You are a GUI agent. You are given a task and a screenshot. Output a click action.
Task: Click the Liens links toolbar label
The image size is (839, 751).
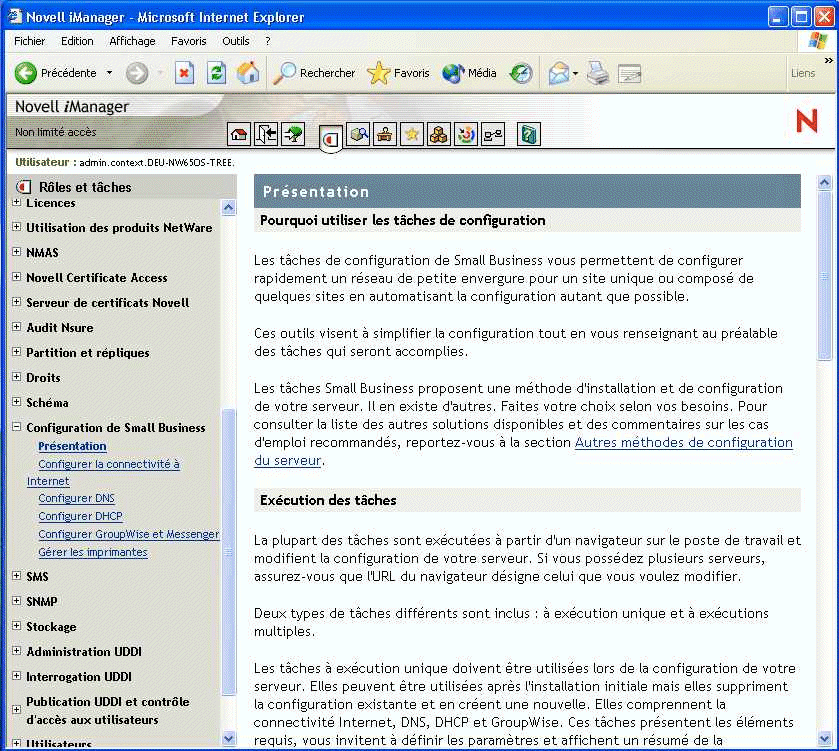(803, 73)
